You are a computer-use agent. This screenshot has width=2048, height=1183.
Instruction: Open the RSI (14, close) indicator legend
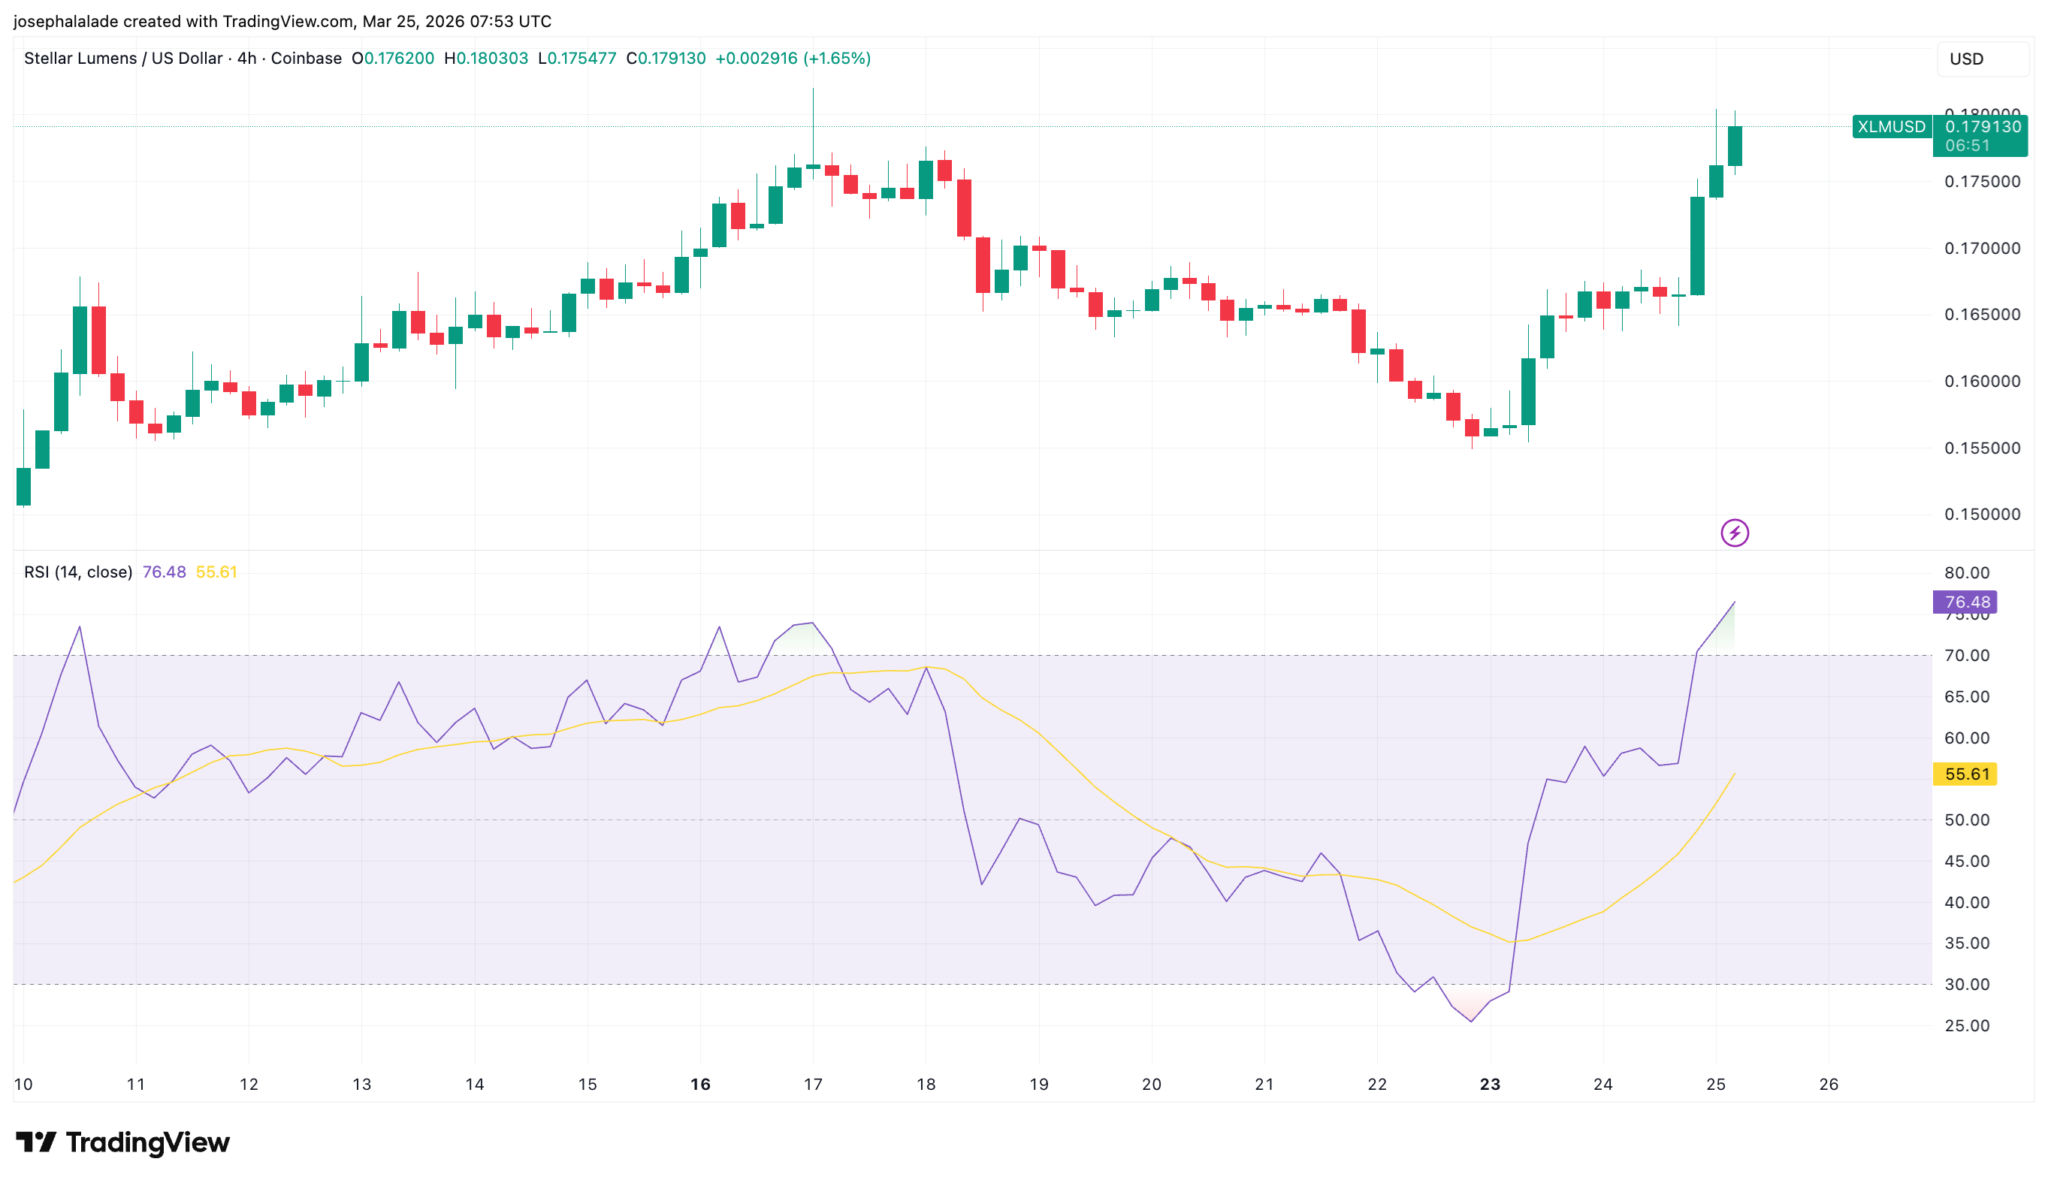(78, 572)
